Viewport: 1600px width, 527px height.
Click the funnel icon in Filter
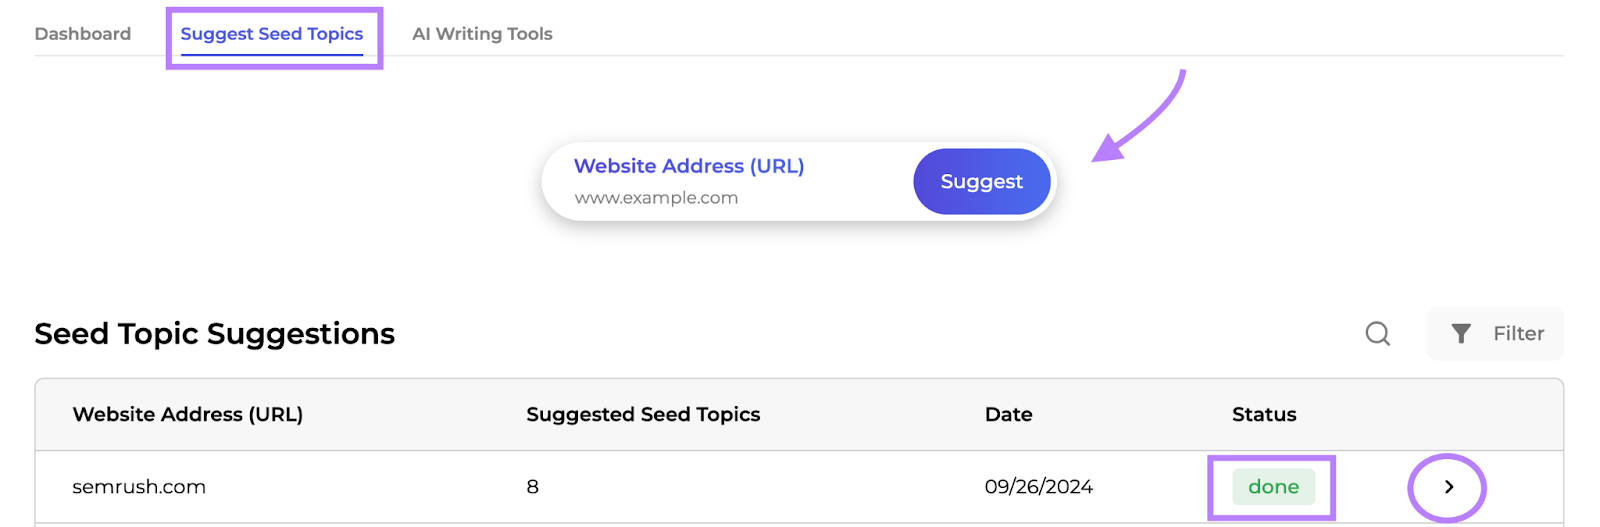[x=1461, y=333]
